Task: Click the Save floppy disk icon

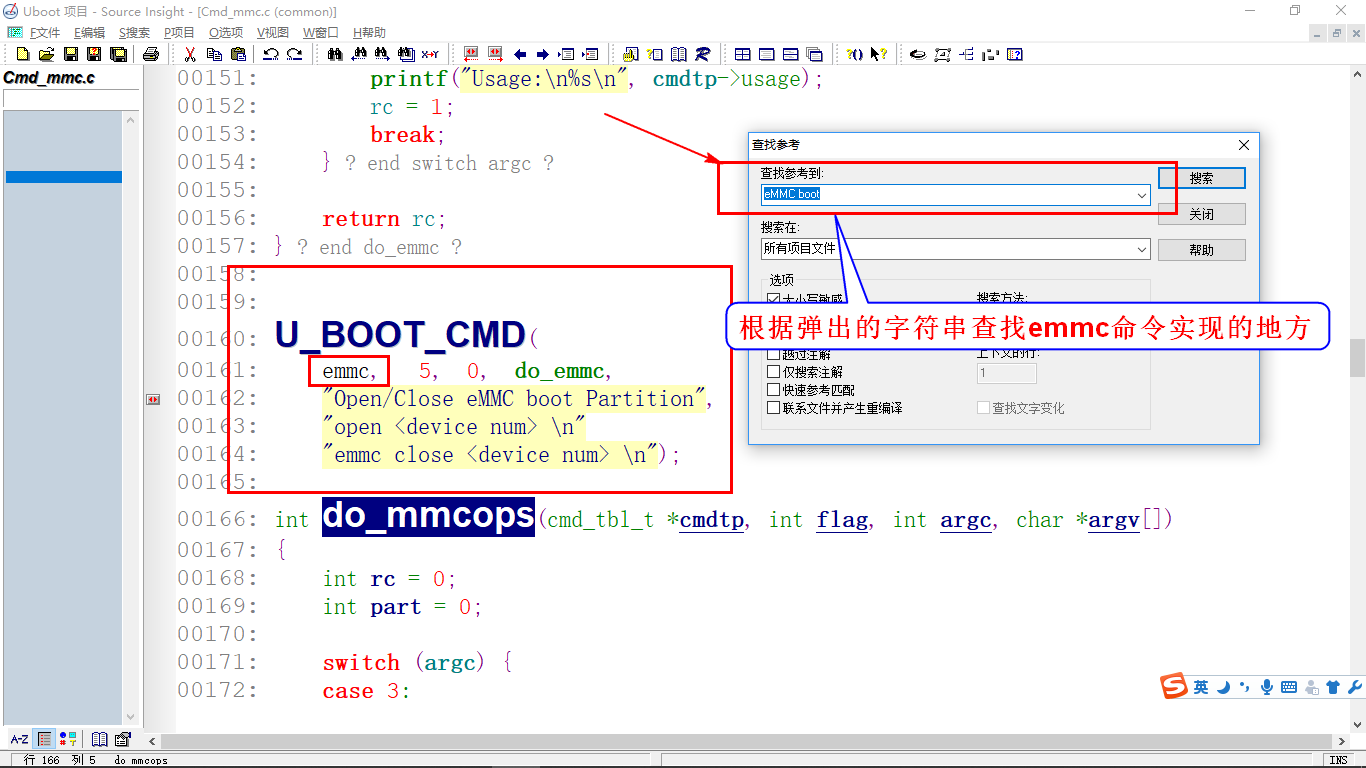Action: pyautogui.click(x=71, y=54)
